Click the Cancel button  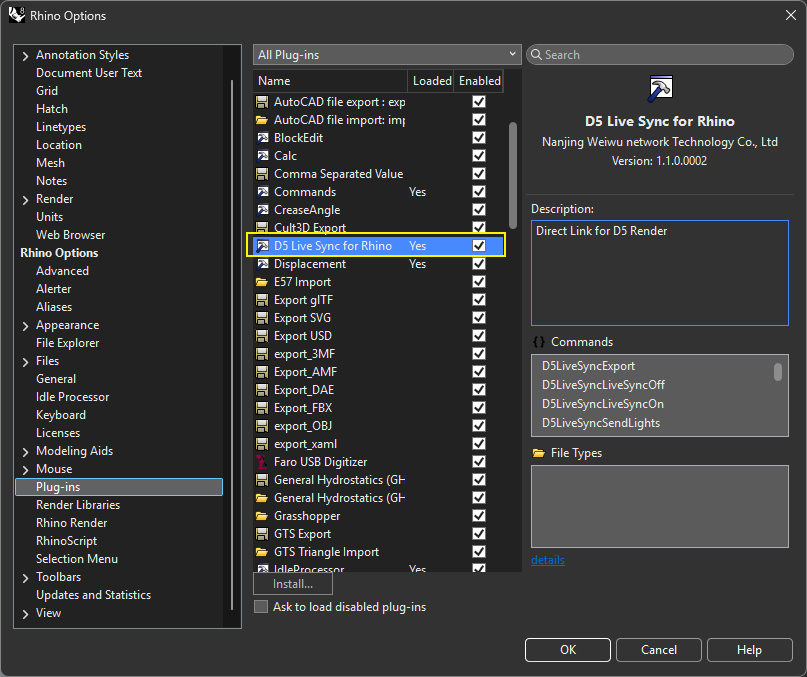(x=659, y=650)
